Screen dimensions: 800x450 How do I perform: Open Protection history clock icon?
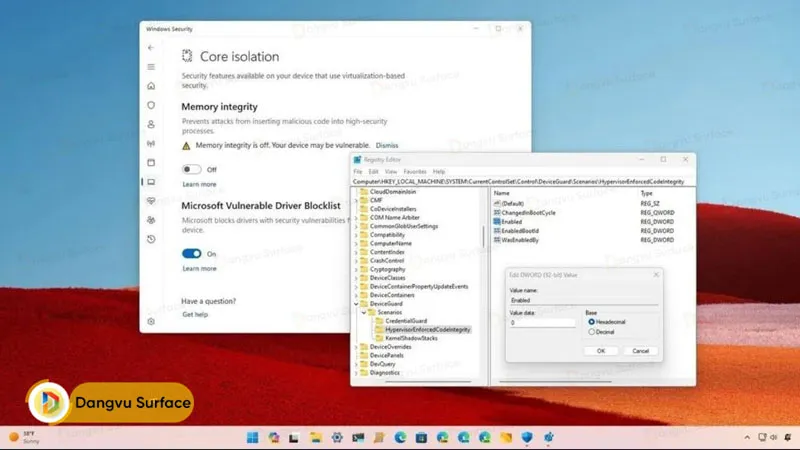(x=151, y=239)
